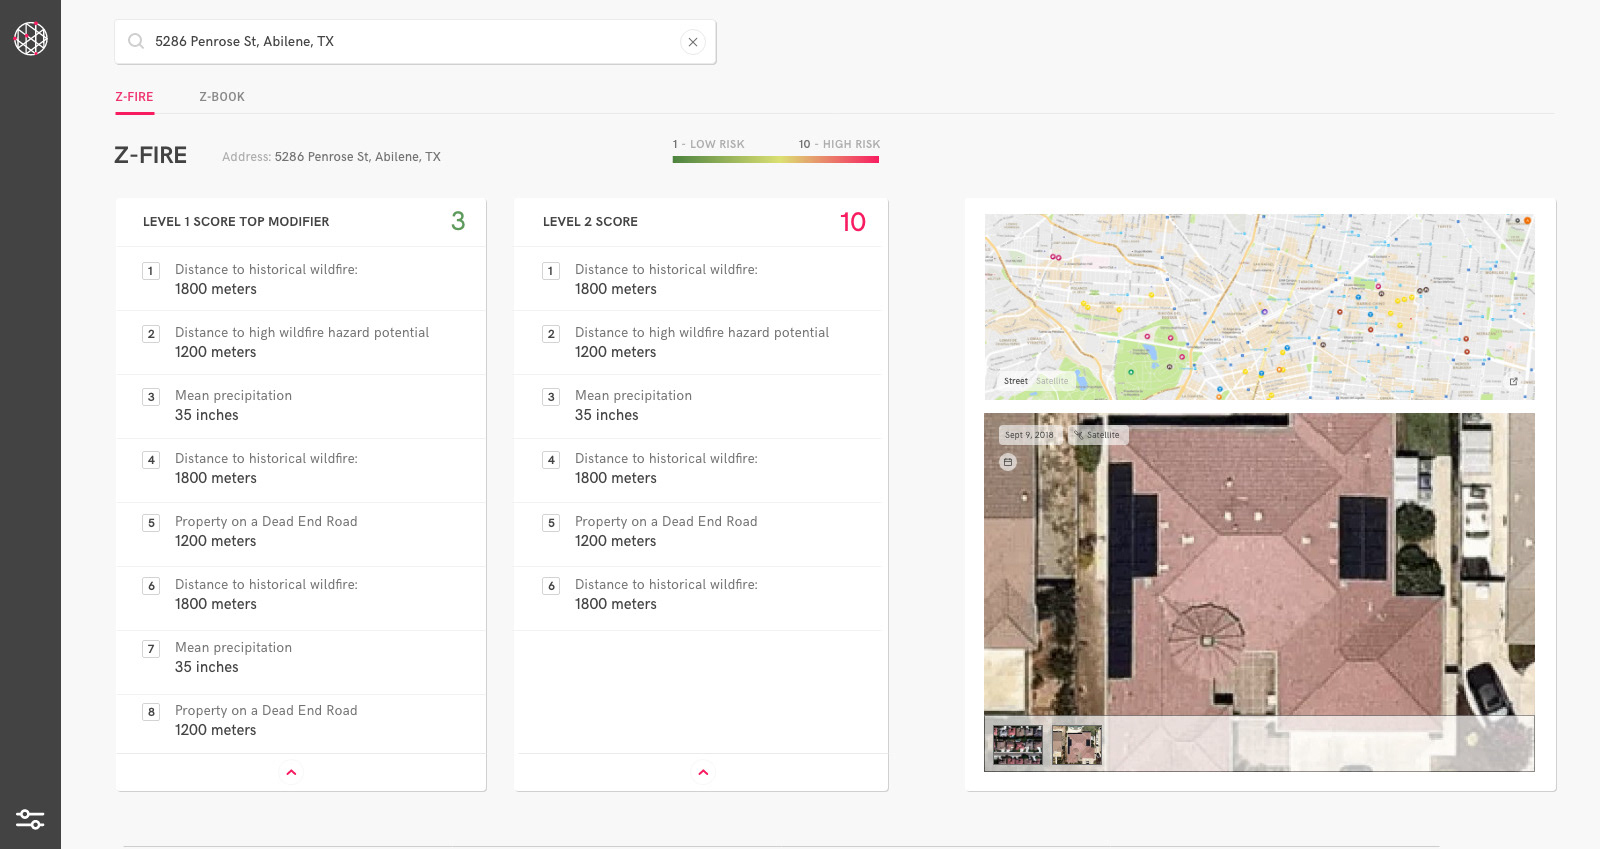Focus the address search input

pos(415,42)
